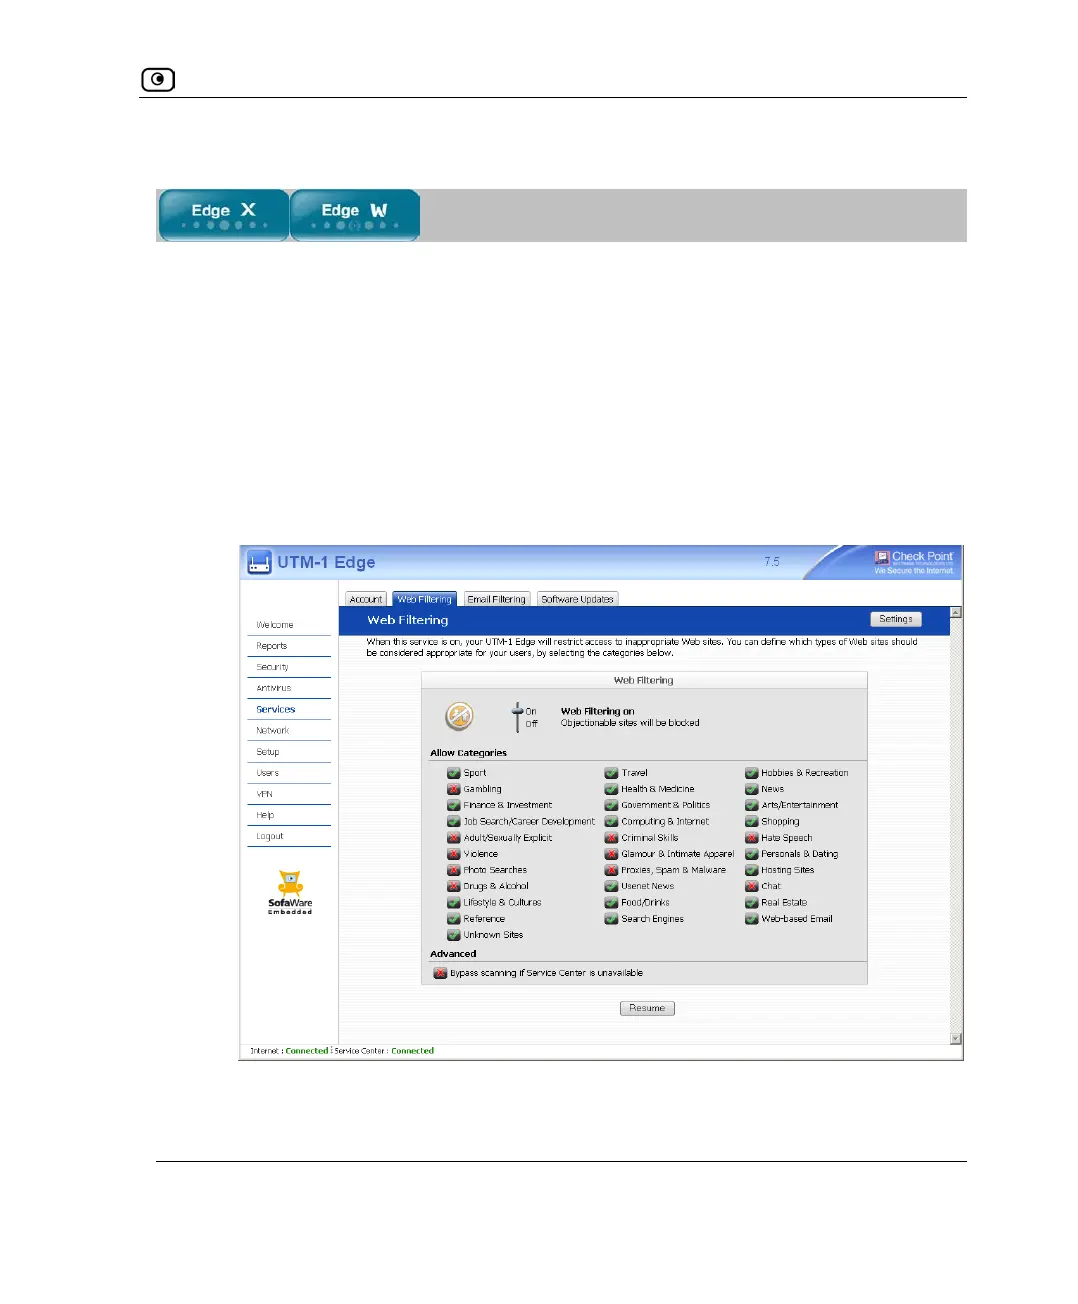Toggle the Web-based Email category
The height and width of the screenshot is (1304, 1078).
pos(751,919)
